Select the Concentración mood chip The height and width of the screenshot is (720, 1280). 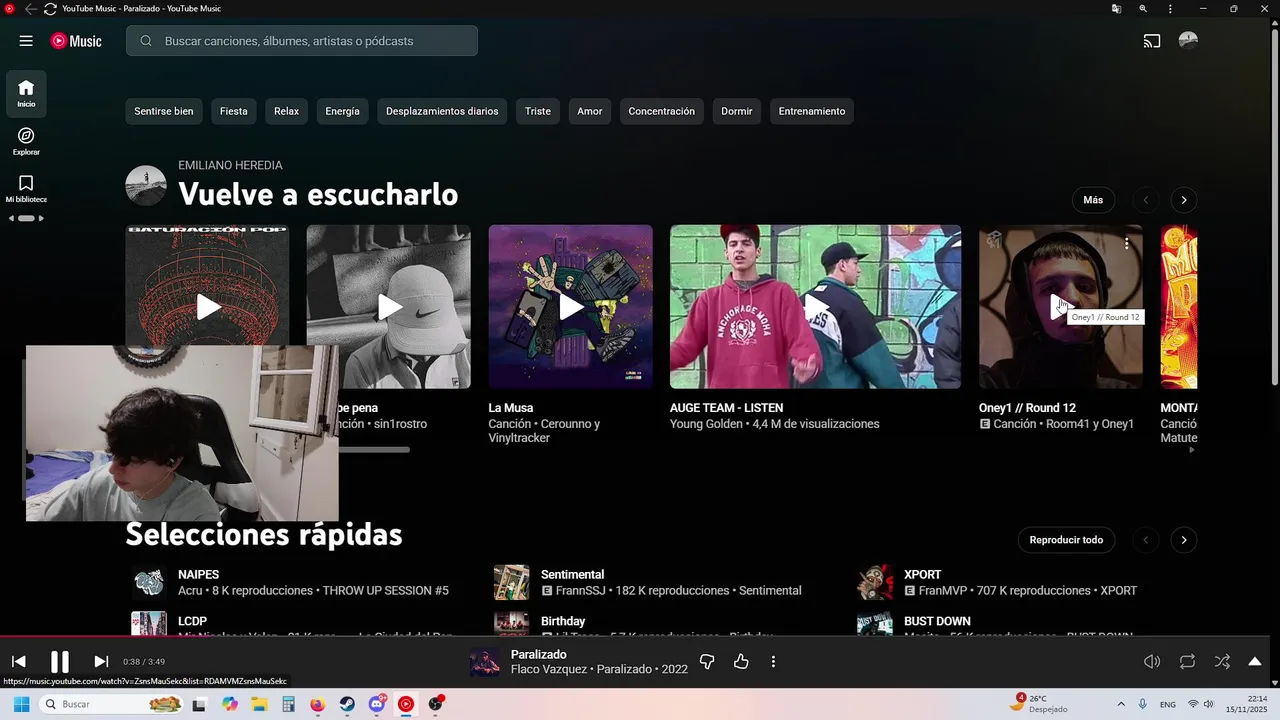coord(661,111)
